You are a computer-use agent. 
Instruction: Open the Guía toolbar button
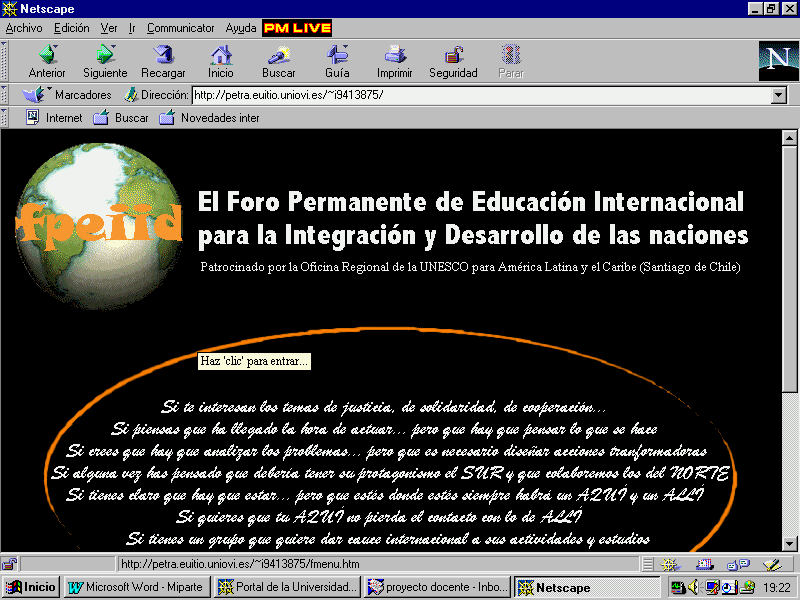click(337, 60)
